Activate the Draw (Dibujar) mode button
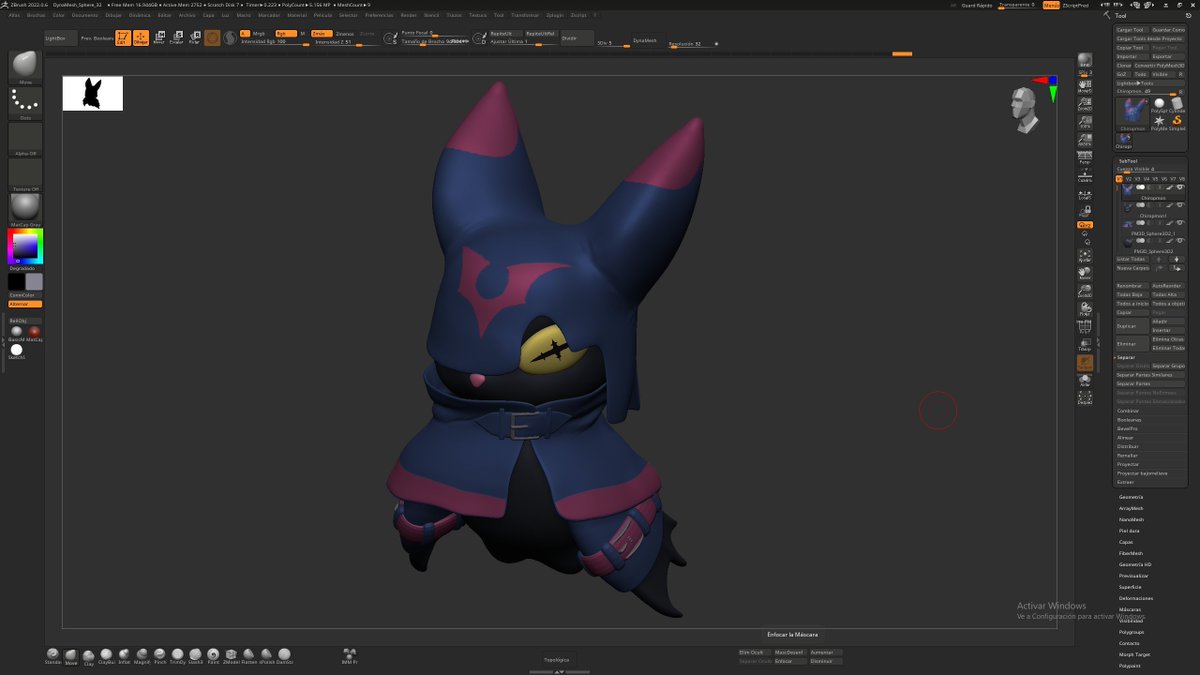Screen dimensions: 1200x675 pos(140,38)
